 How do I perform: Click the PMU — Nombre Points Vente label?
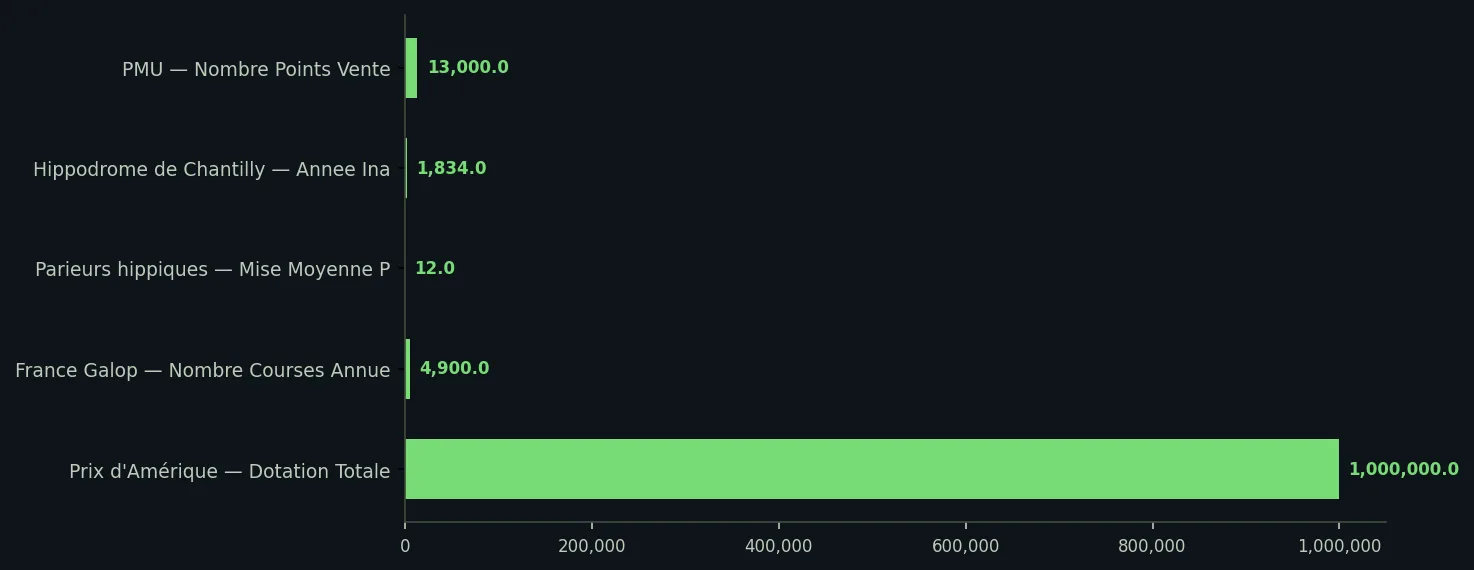click(256, 70)
